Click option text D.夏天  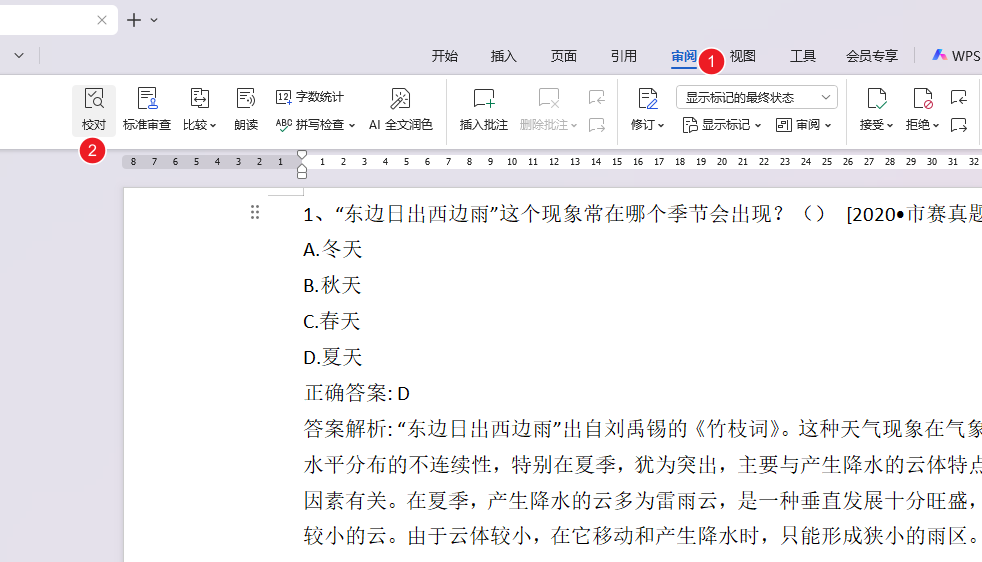click(x=333, y=357)
